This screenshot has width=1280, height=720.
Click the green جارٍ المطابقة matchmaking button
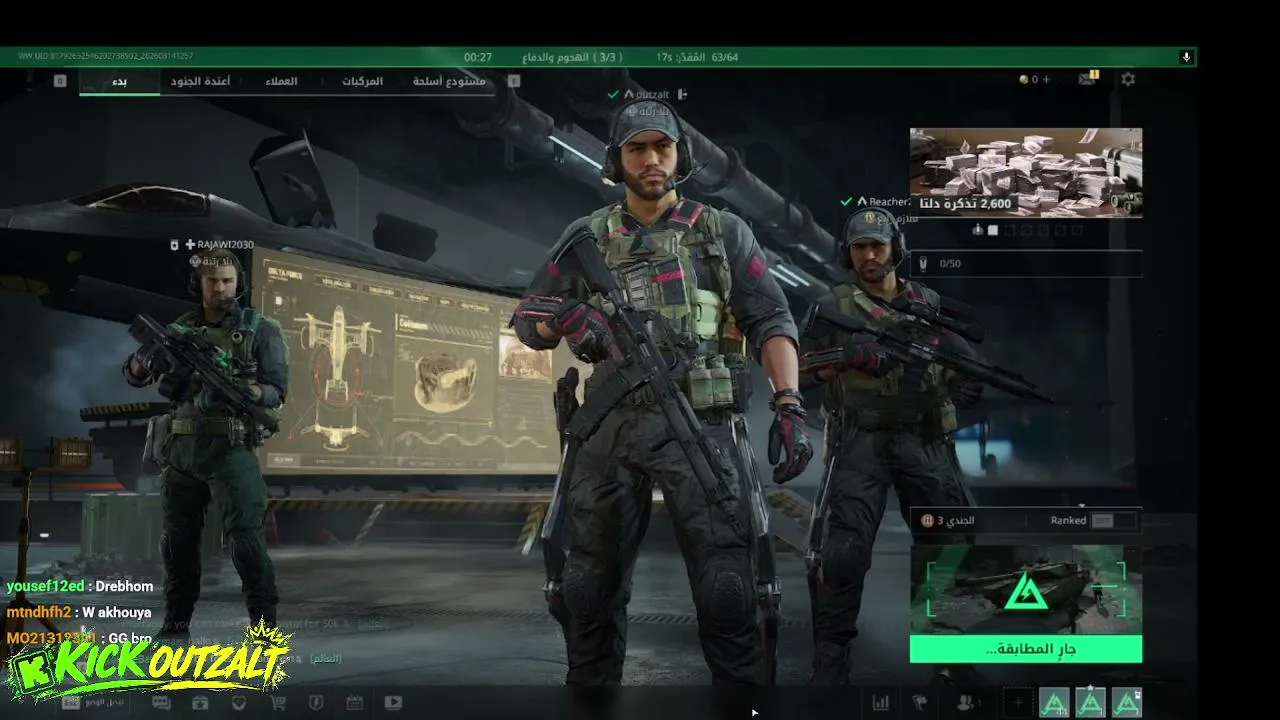(1026, 650)
